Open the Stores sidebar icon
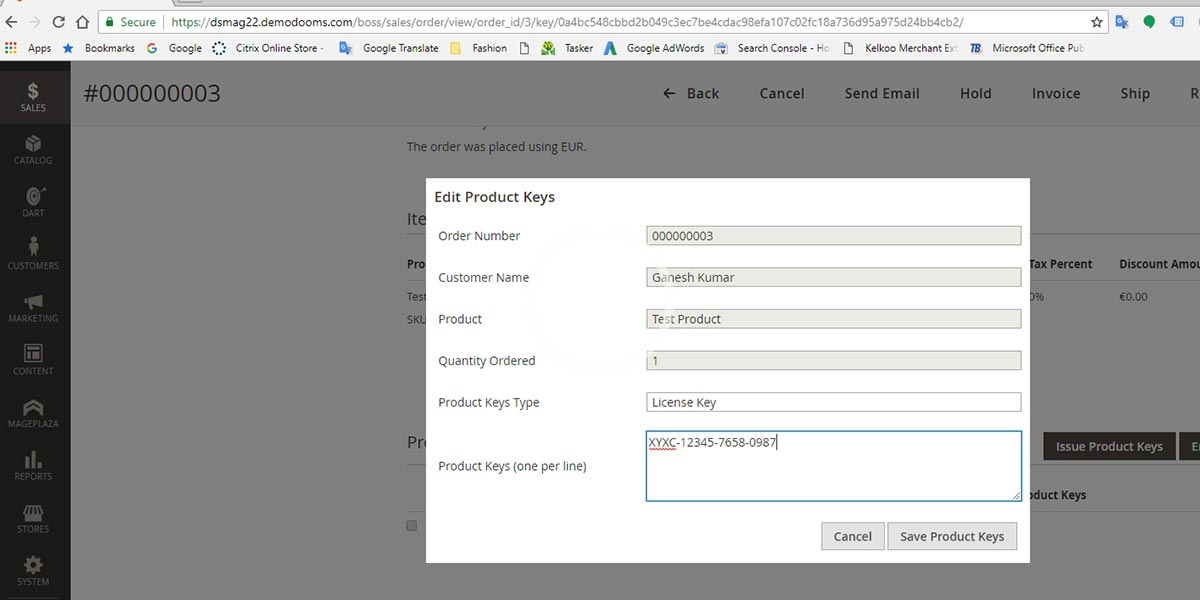 point(33,518)
